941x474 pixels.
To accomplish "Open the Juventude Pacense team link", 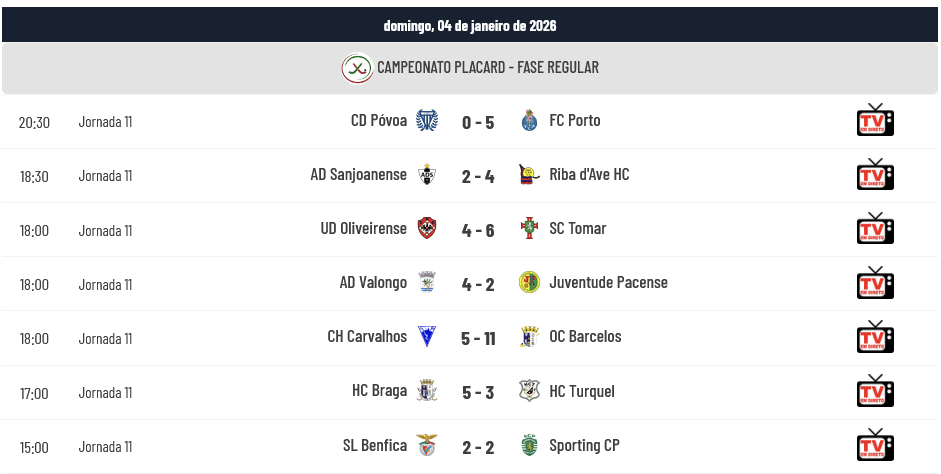I will click(608, 283).
